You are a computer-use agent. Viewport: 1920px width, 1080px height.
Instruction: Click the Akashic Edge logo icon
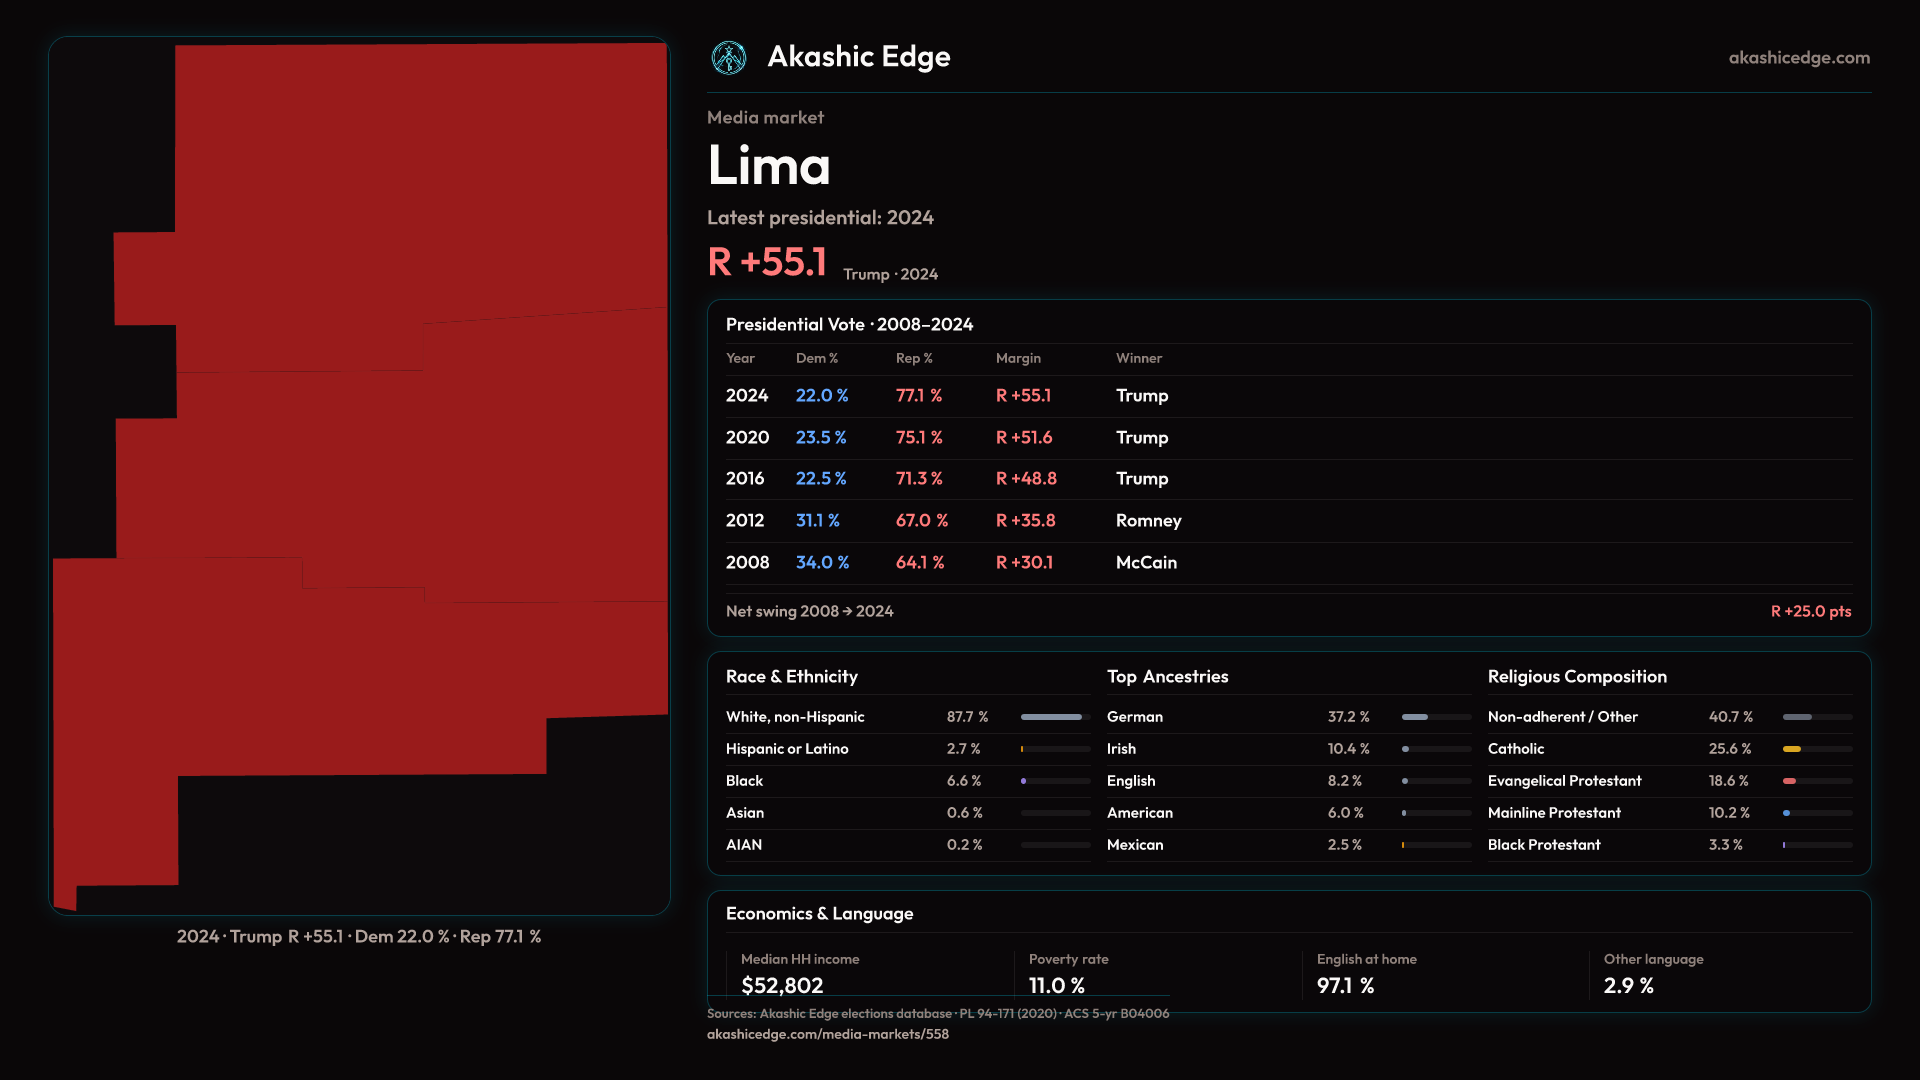pos(729,57)
